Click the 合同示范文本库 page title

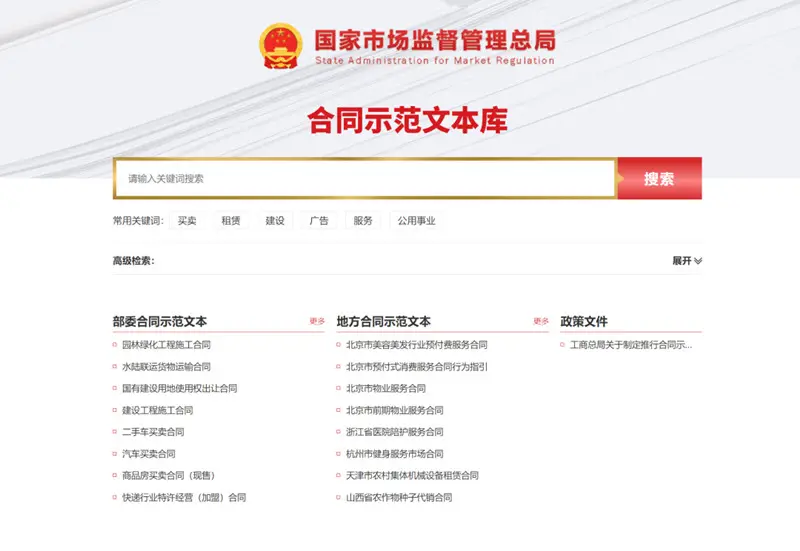point(408,121)
